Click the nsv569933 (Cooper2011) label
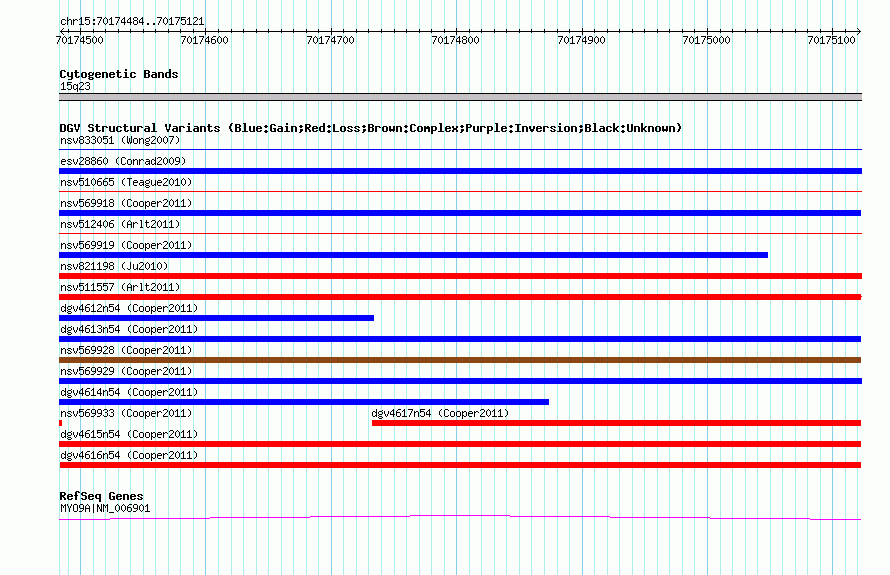Image resolution: width=890 pixels, height=575 pixels. (x=126, y=413)
